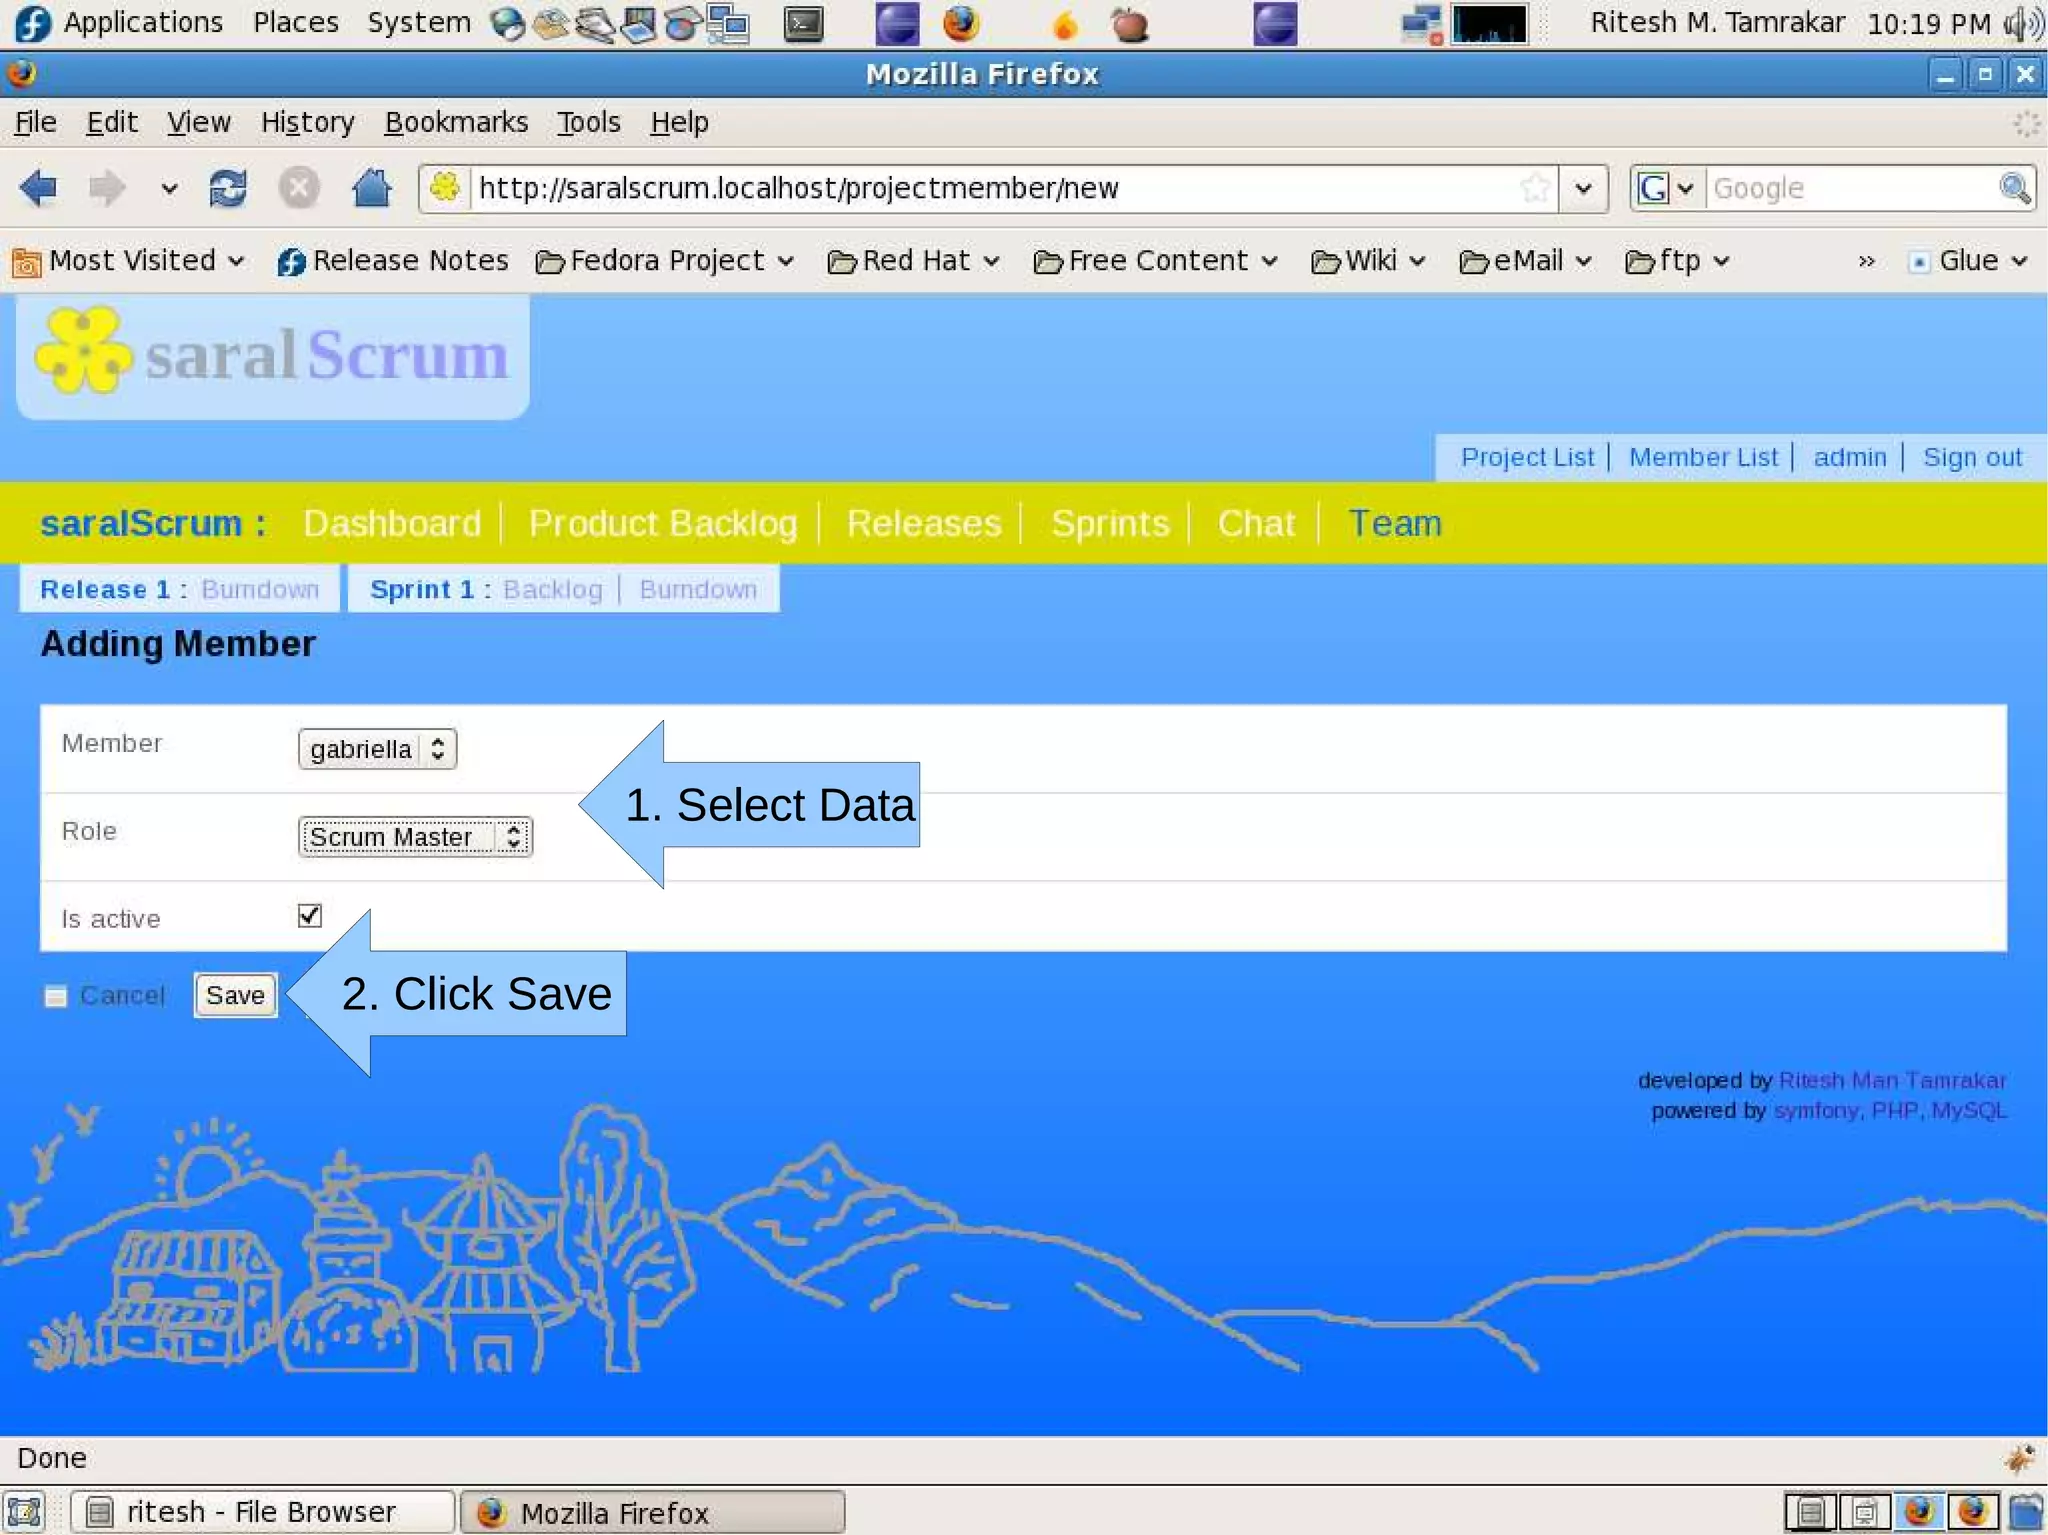Open Ritesh Man Tamrakar developer link
This screenshot has height=1535, width=2048.
click(x=1892, y=1080)
